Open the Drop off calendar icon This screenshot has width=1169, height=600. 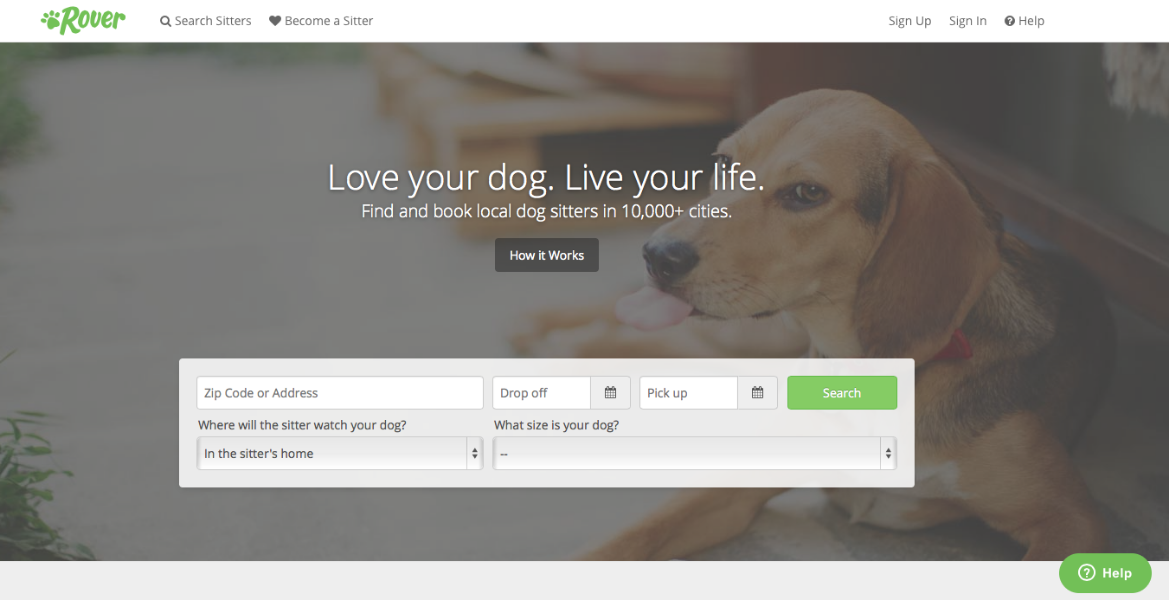click(610, 393)
